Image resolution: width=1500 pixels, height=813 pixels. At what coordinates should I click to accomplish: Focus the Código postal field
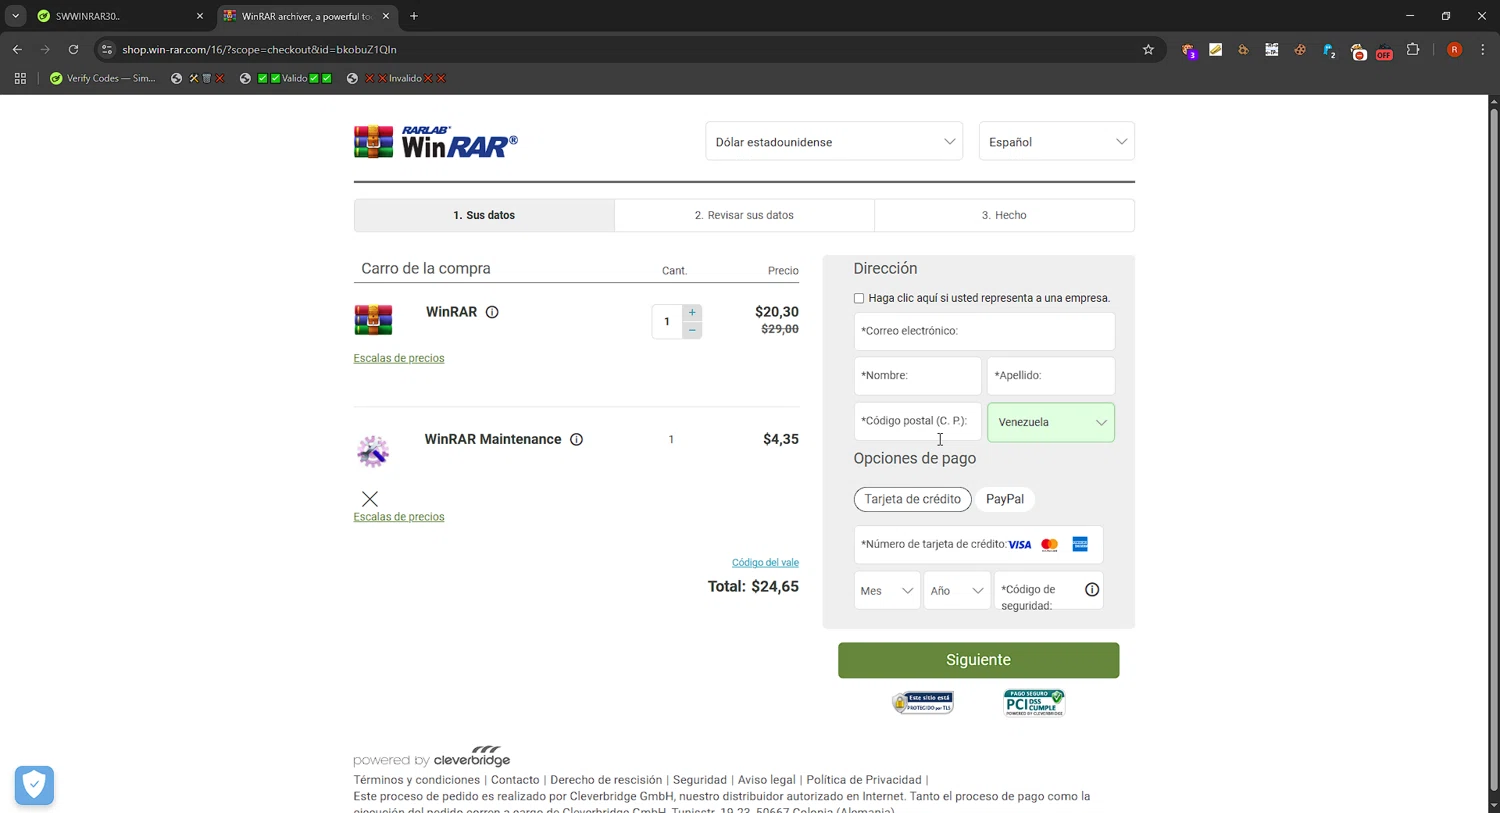(x=918, y=421)
